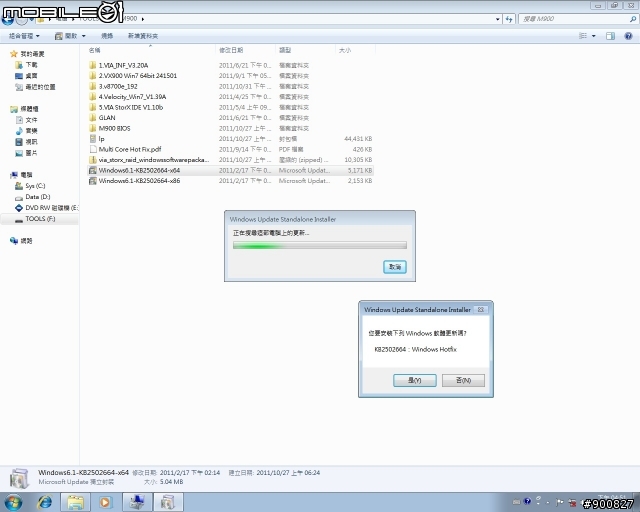Image resolution: width=640 pixels, height=512 pixels.
Task: Click New Folder toolbar button
Action: click(143, 36)
